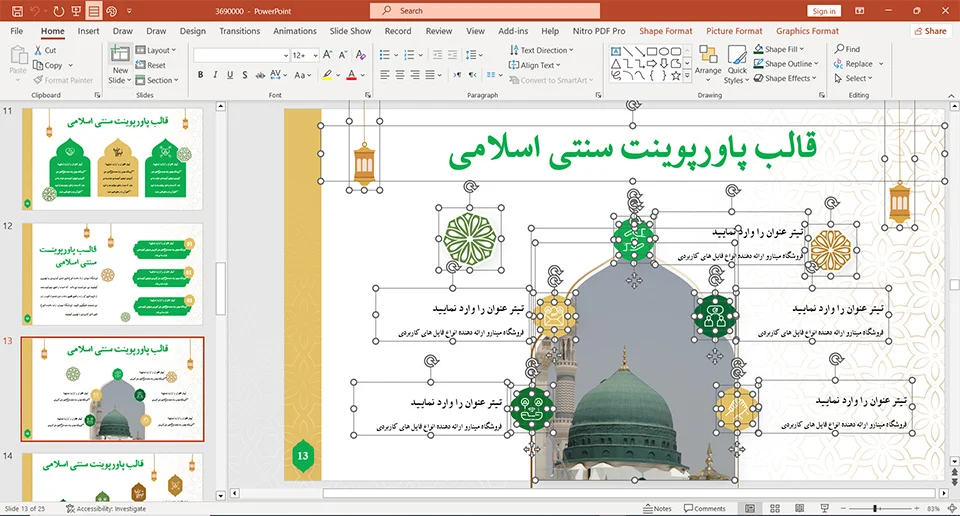Pick the star shape in gallery
Image resolution: width=960 pixels, height=516 pixels.
tap(676, 76)
